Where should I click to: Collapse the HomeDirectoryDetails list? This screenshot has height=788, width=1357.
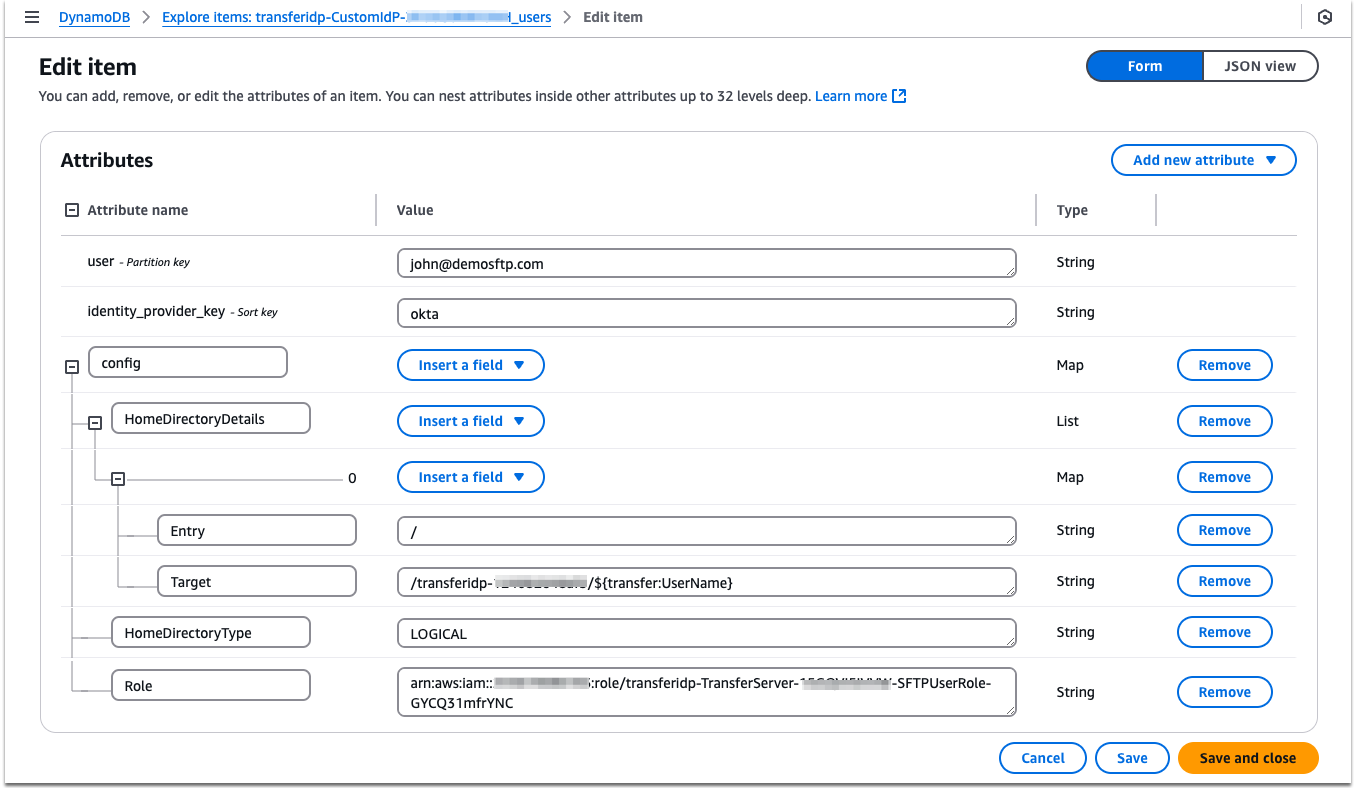click(95, 421)
